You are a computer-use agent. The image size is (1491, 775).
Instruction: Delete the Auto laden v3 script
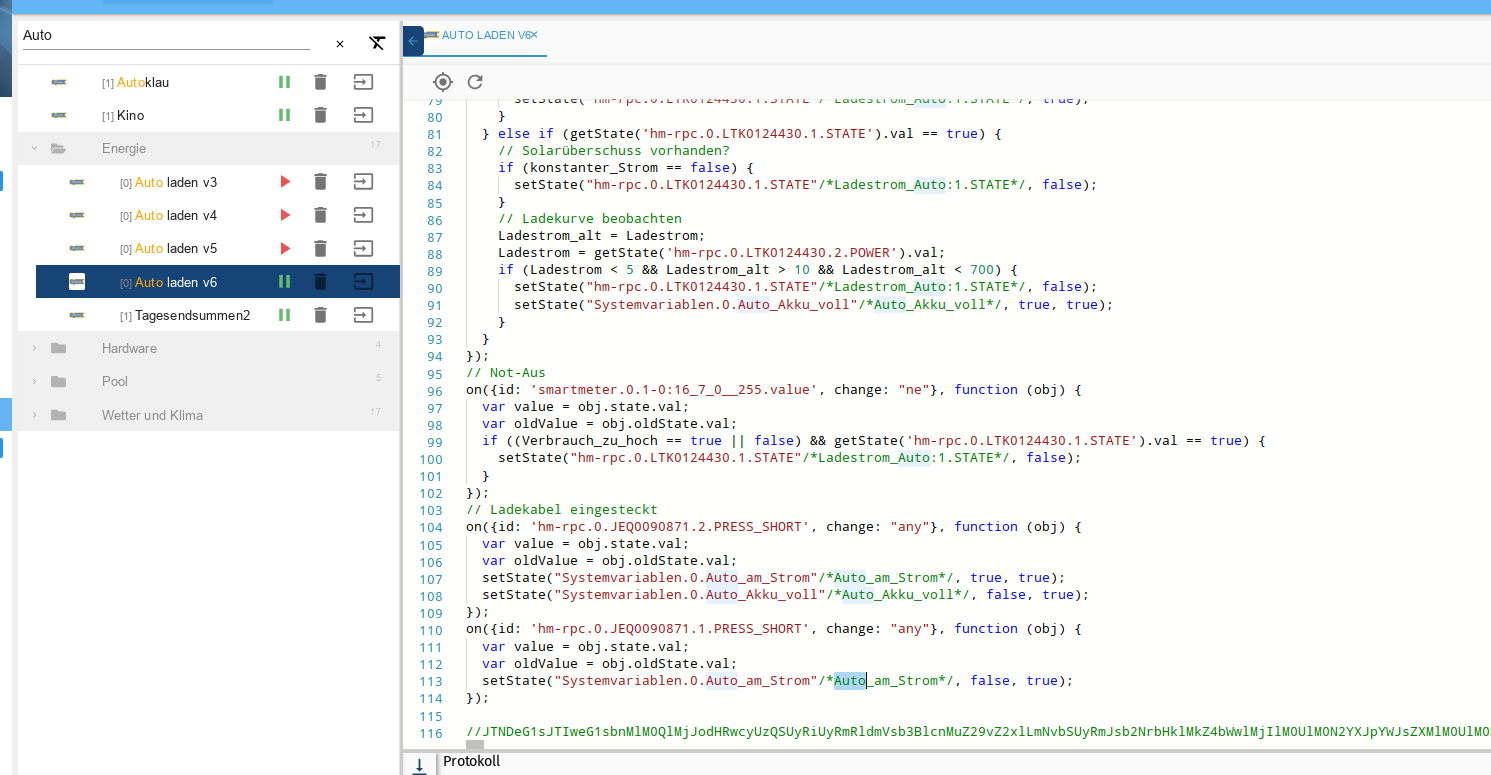(320, 182)
